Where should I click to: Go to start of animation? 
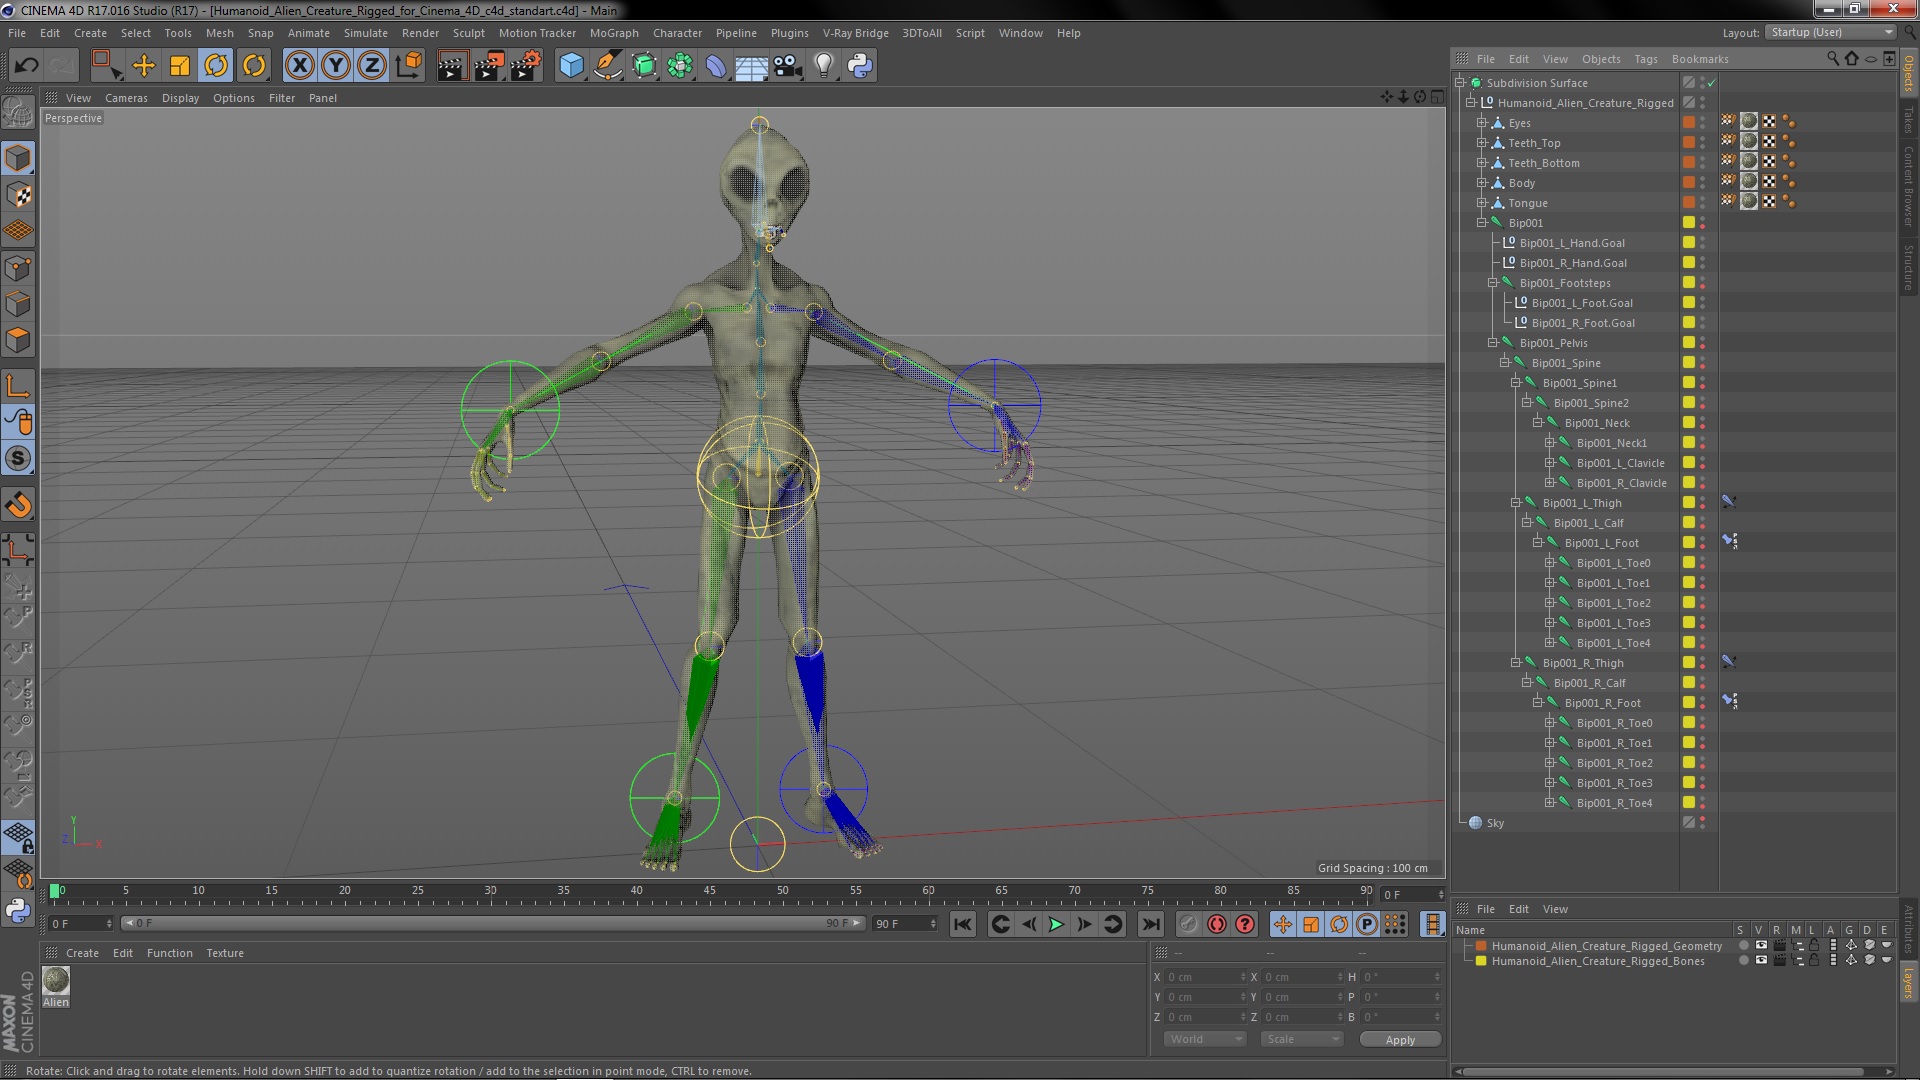click(x=962, y=925)
